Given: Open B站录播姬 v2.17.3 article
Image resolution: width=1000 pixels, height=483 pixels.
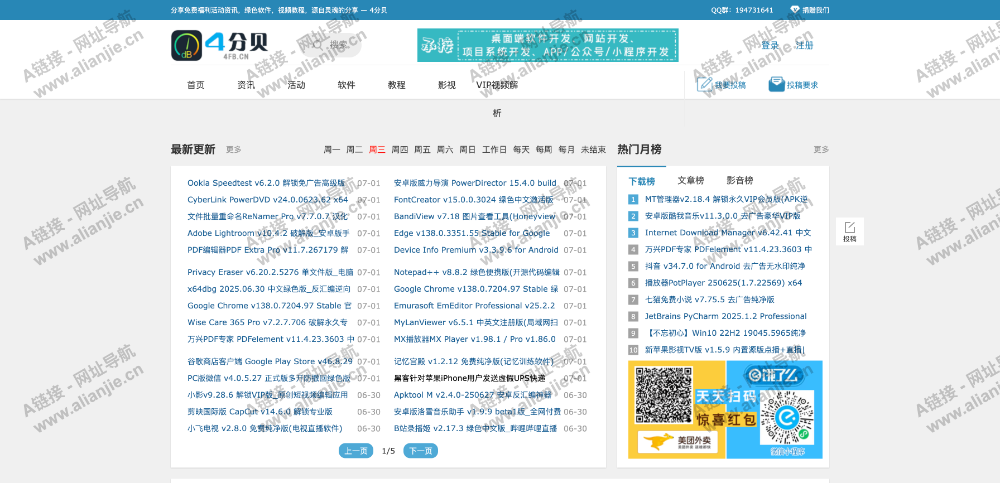Looking at the screenshot, I should 475,428.
